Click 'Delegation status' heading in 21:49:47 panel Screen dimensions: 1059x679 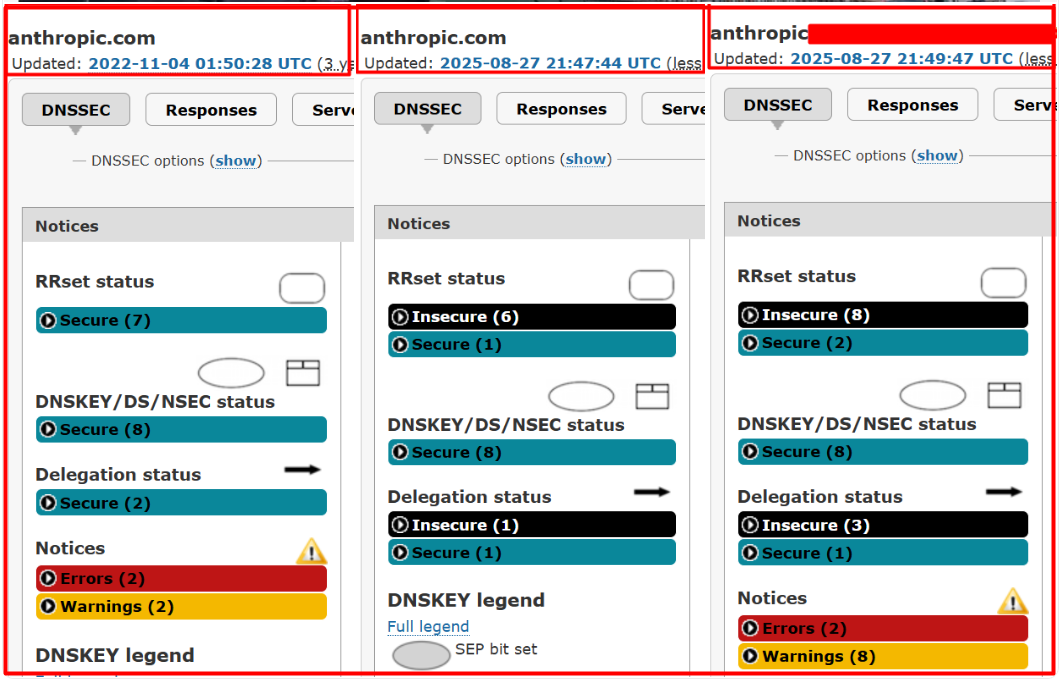[820, 497]
